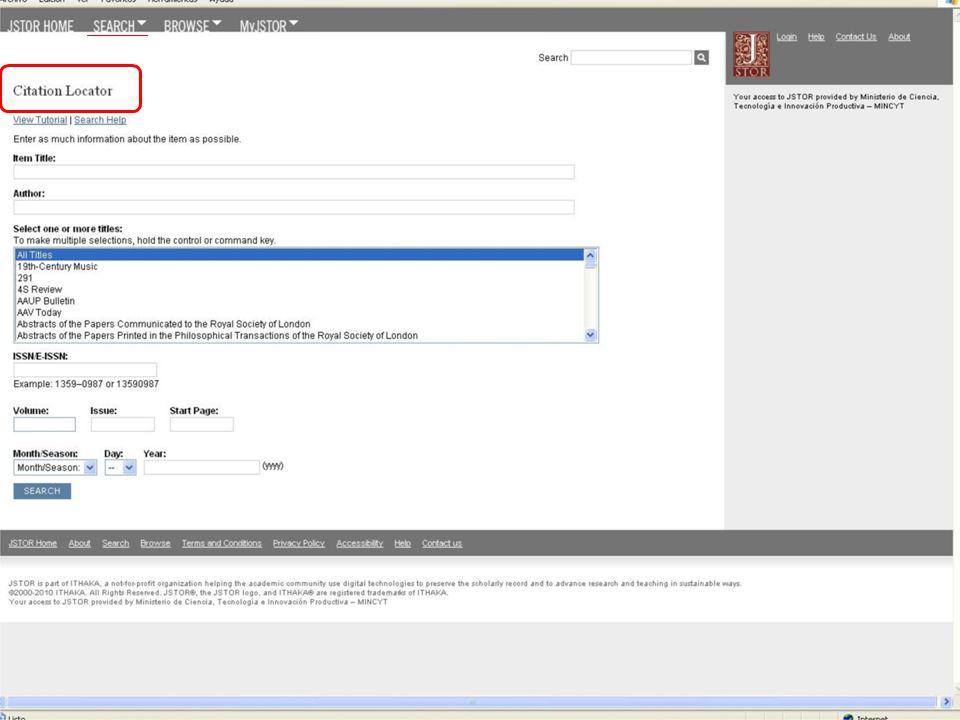Open Contact Us link in header

click(x=856, y=37)
